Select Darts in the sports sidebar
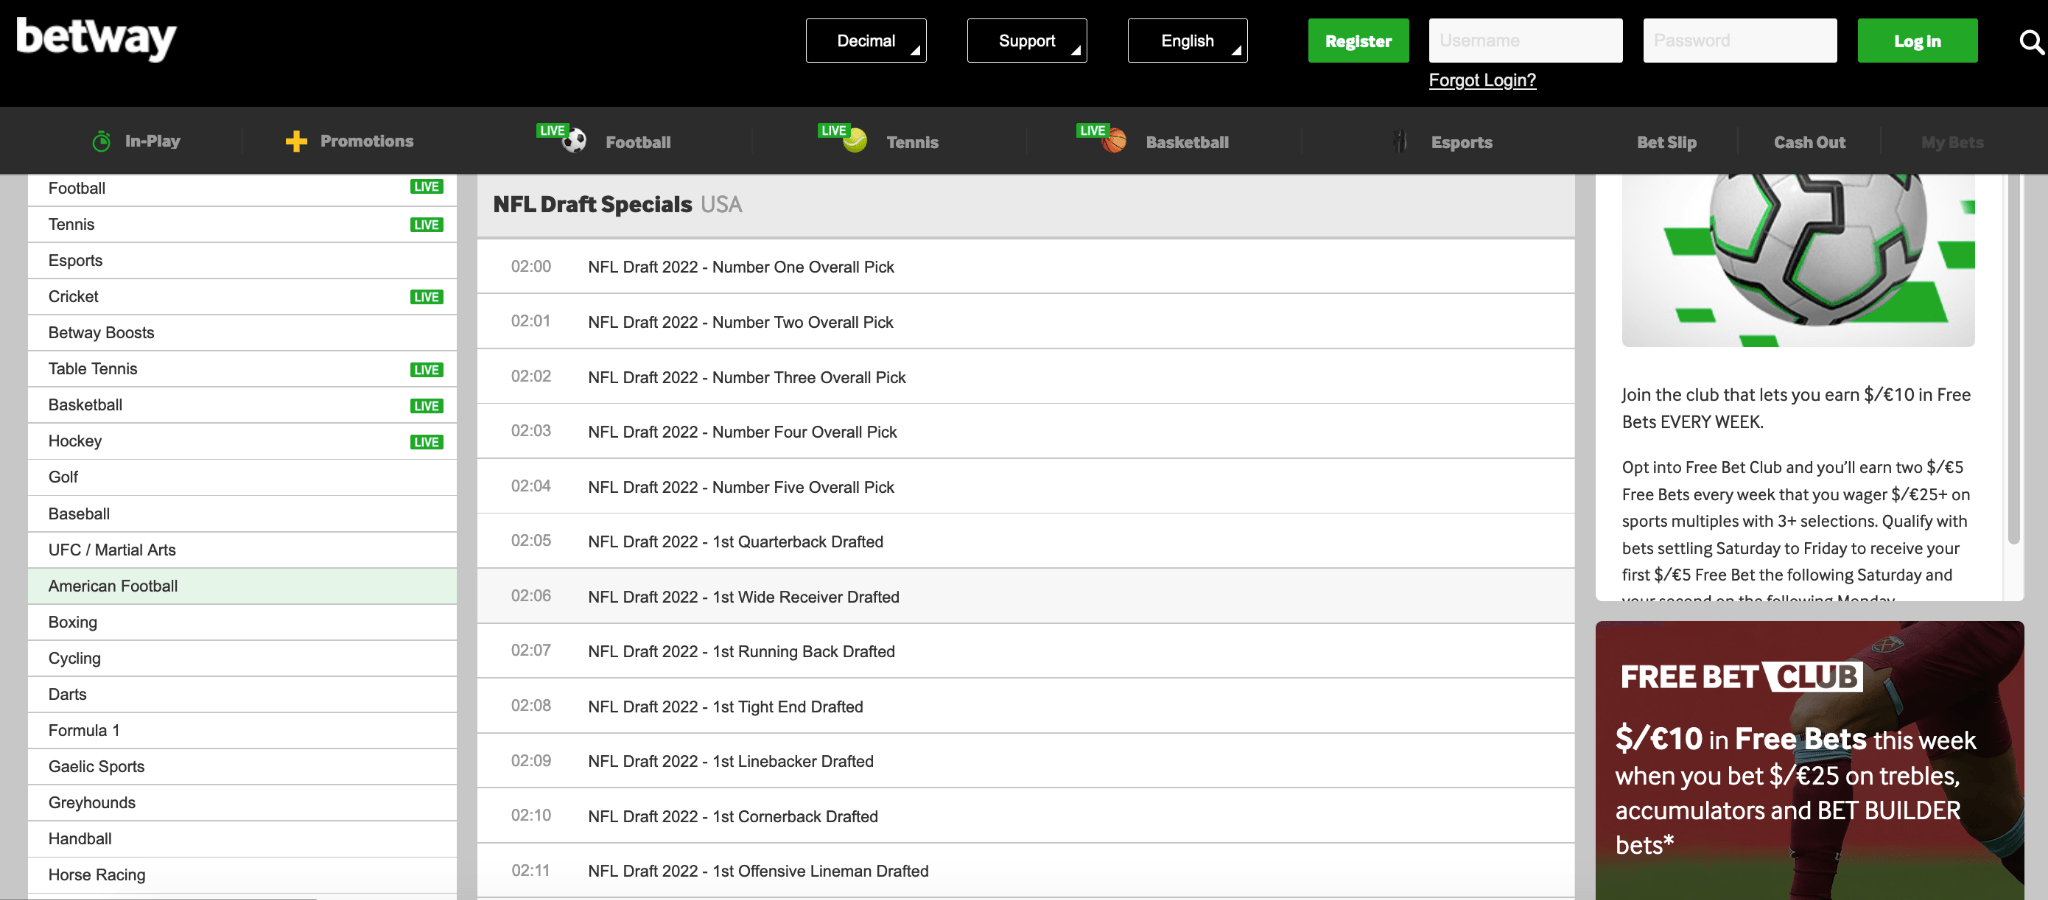The height and width of the screenshot is (900, 2048). coord(242,694)
